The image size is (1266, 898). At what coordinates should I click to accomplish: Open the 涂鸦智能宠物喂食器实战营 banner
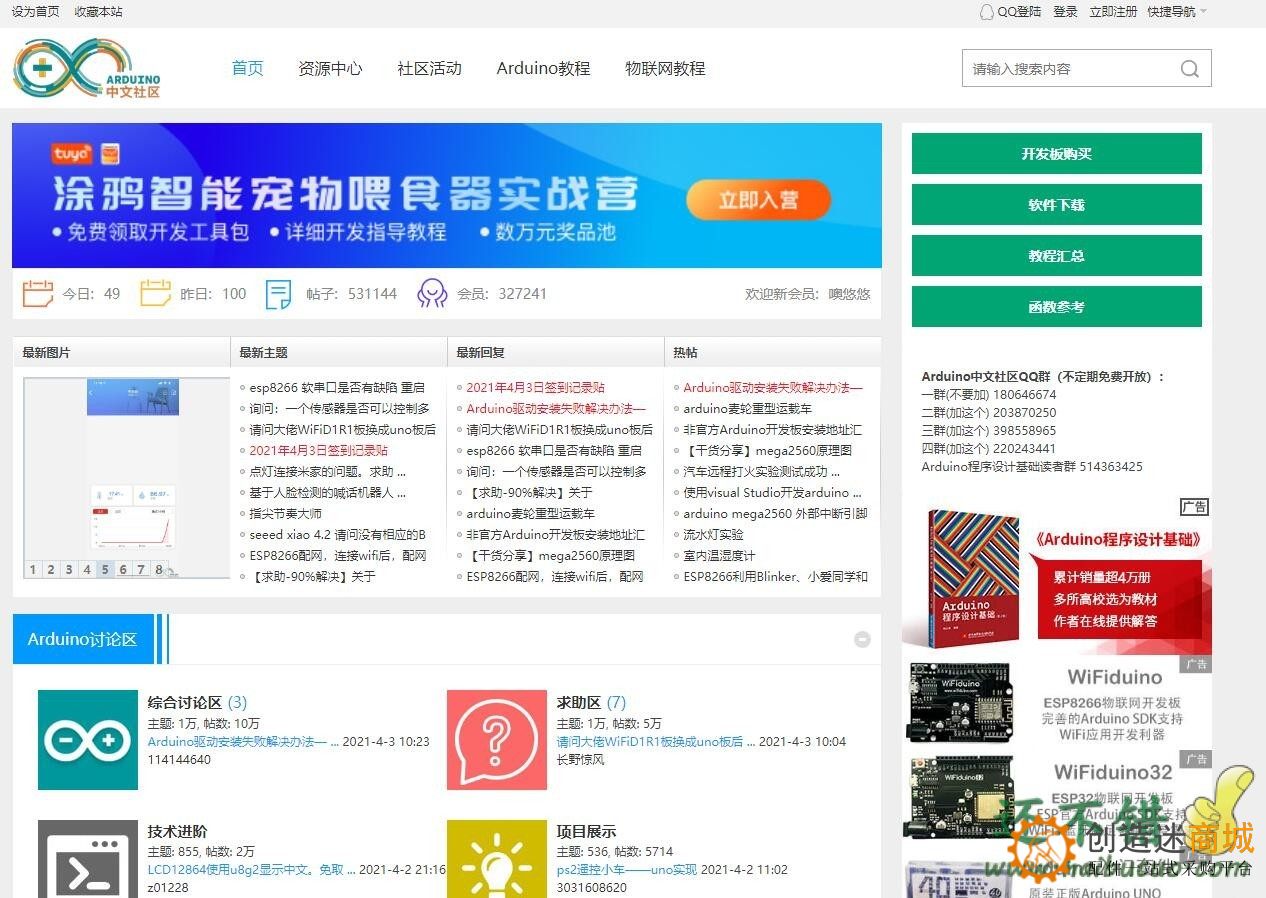[x=447, y=196]
